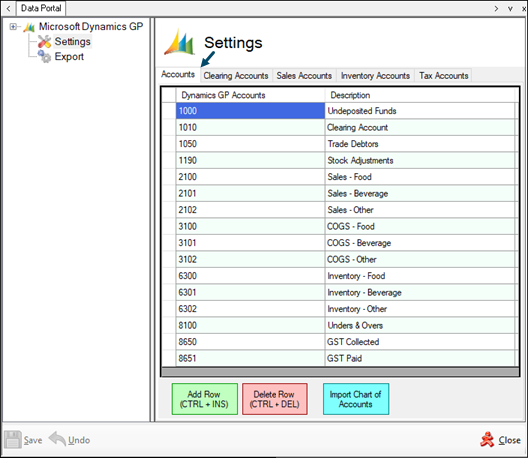The width and height of the screenshot is (528, 458).
Task: Click the row selector for account 1000
Action: tap(169, 111)
